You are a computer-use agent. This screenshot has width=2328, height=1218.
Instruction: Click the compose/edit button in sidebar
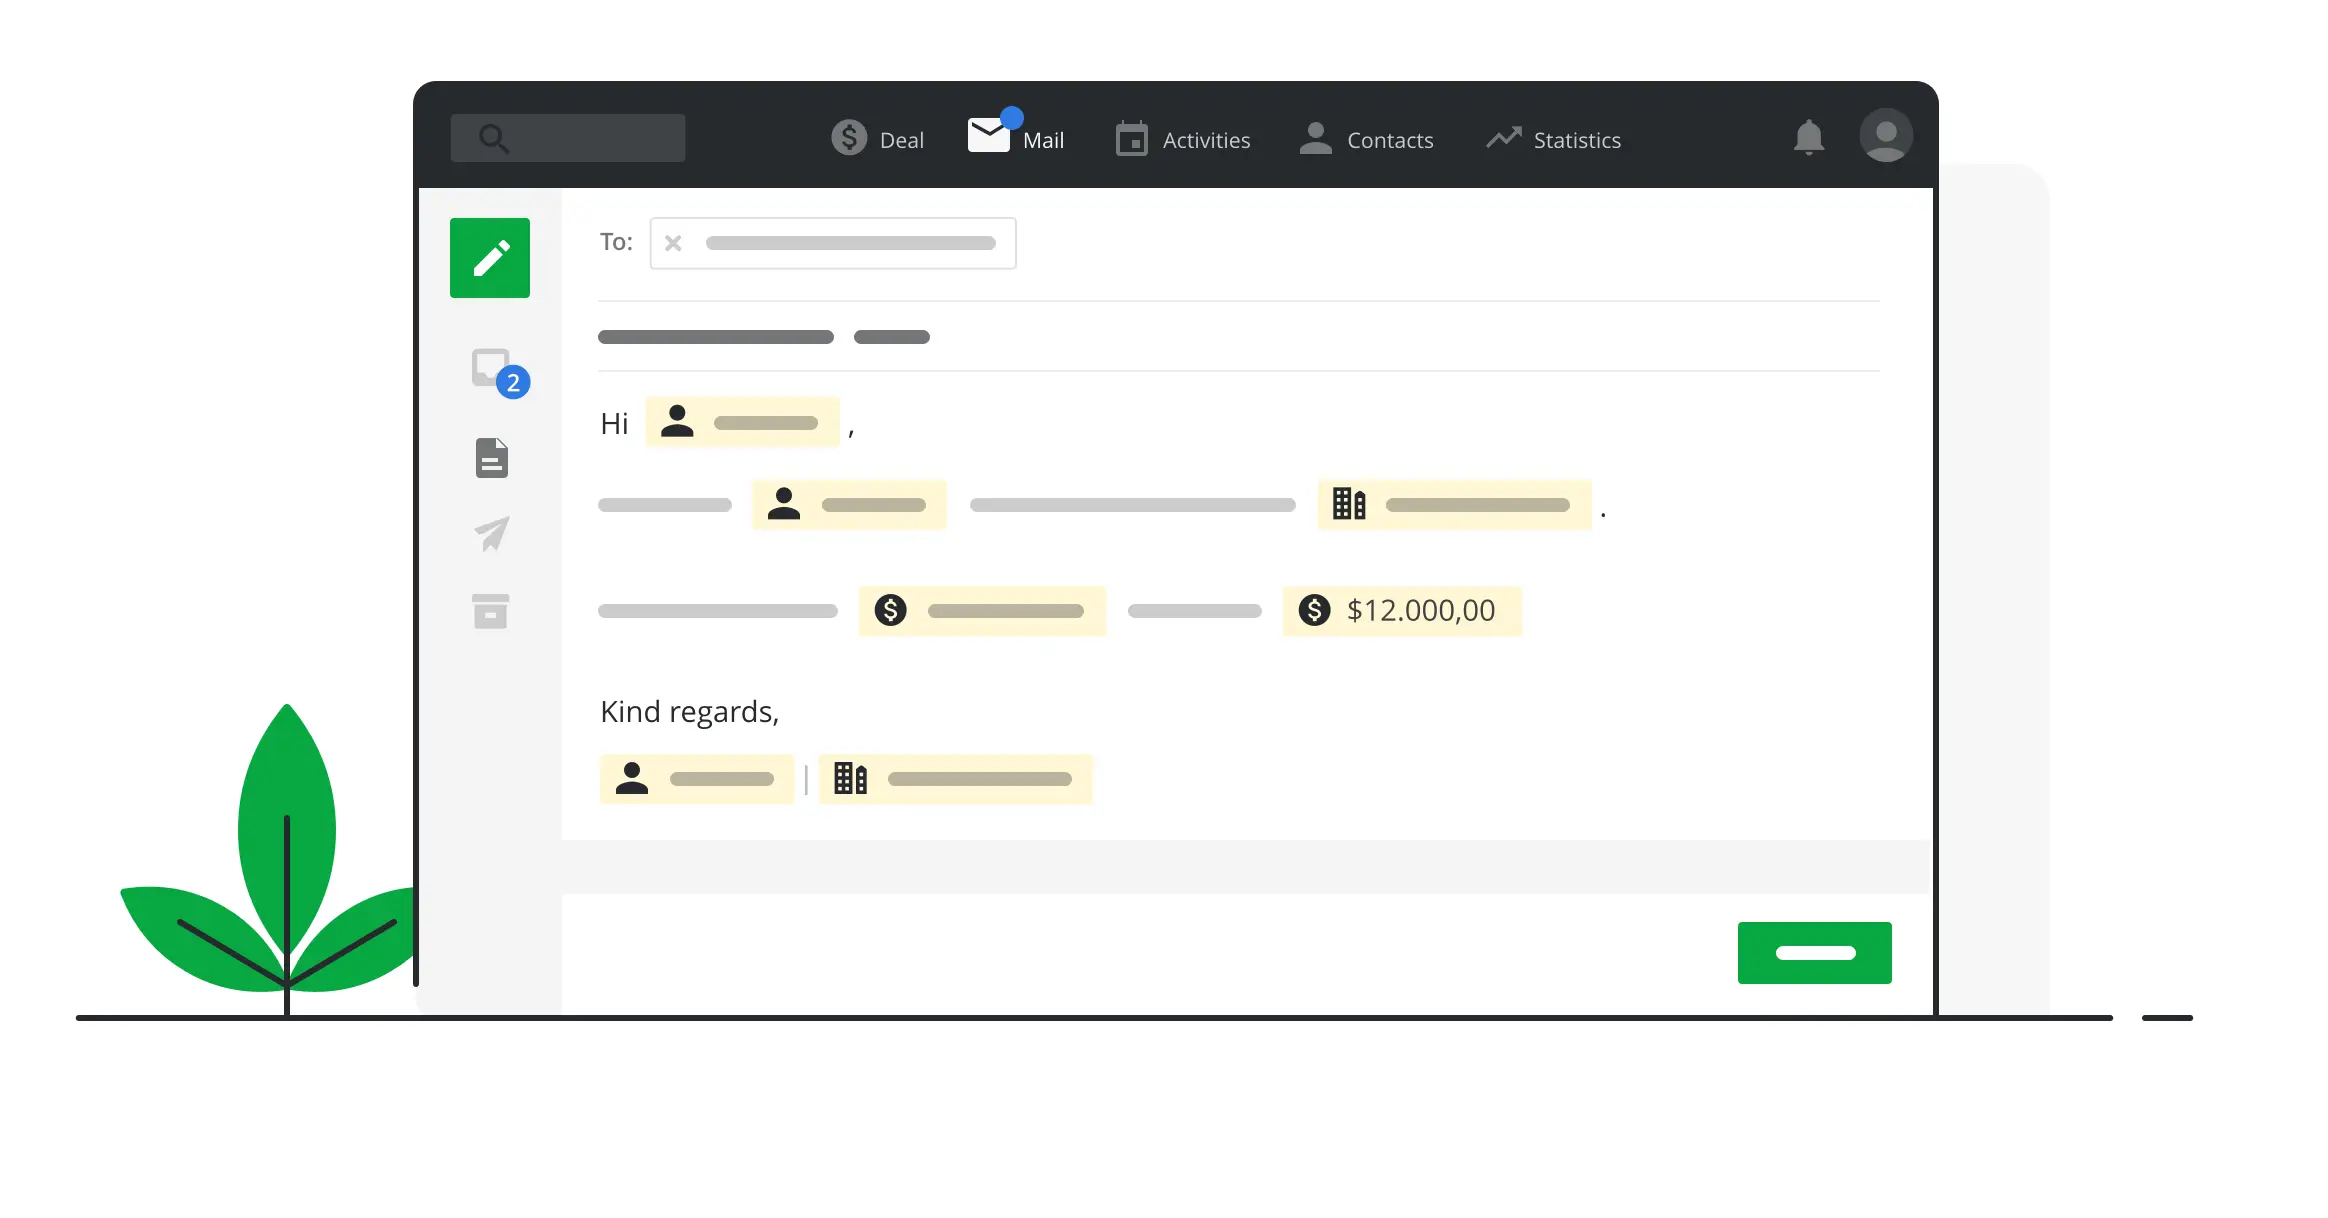pos(491,257)
